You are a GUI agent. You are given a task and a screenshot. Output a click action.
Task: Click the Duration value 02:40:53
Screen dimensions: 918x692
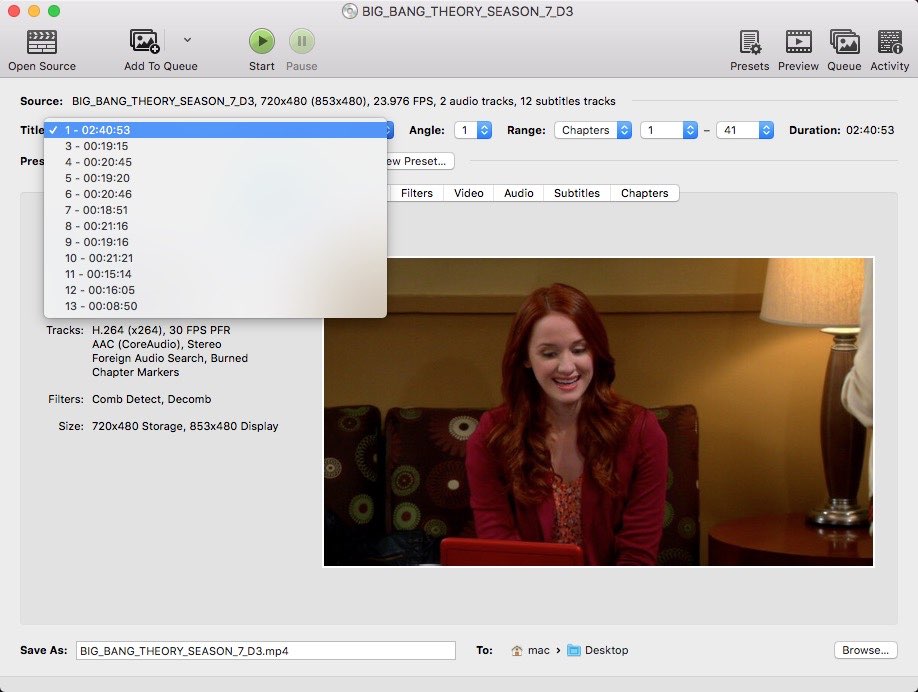(870, 130)
